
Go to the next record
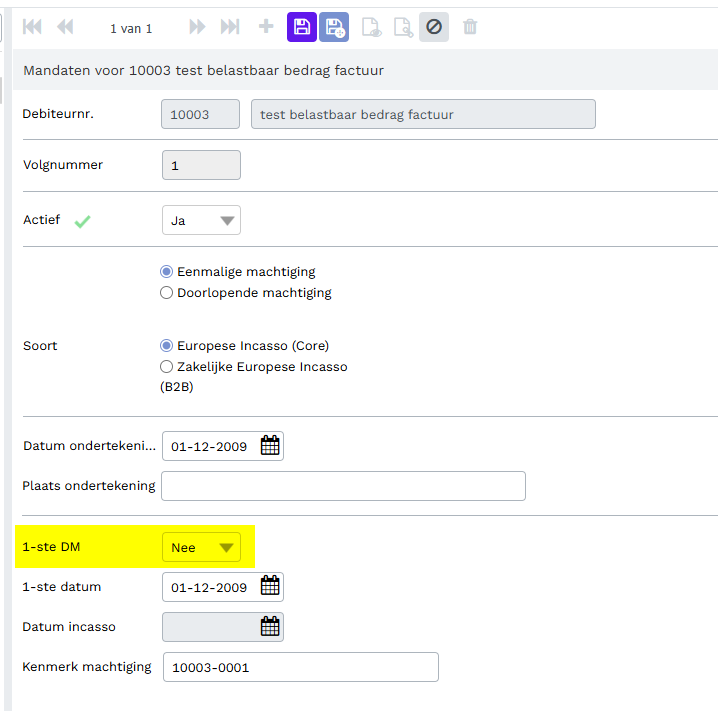197,27
